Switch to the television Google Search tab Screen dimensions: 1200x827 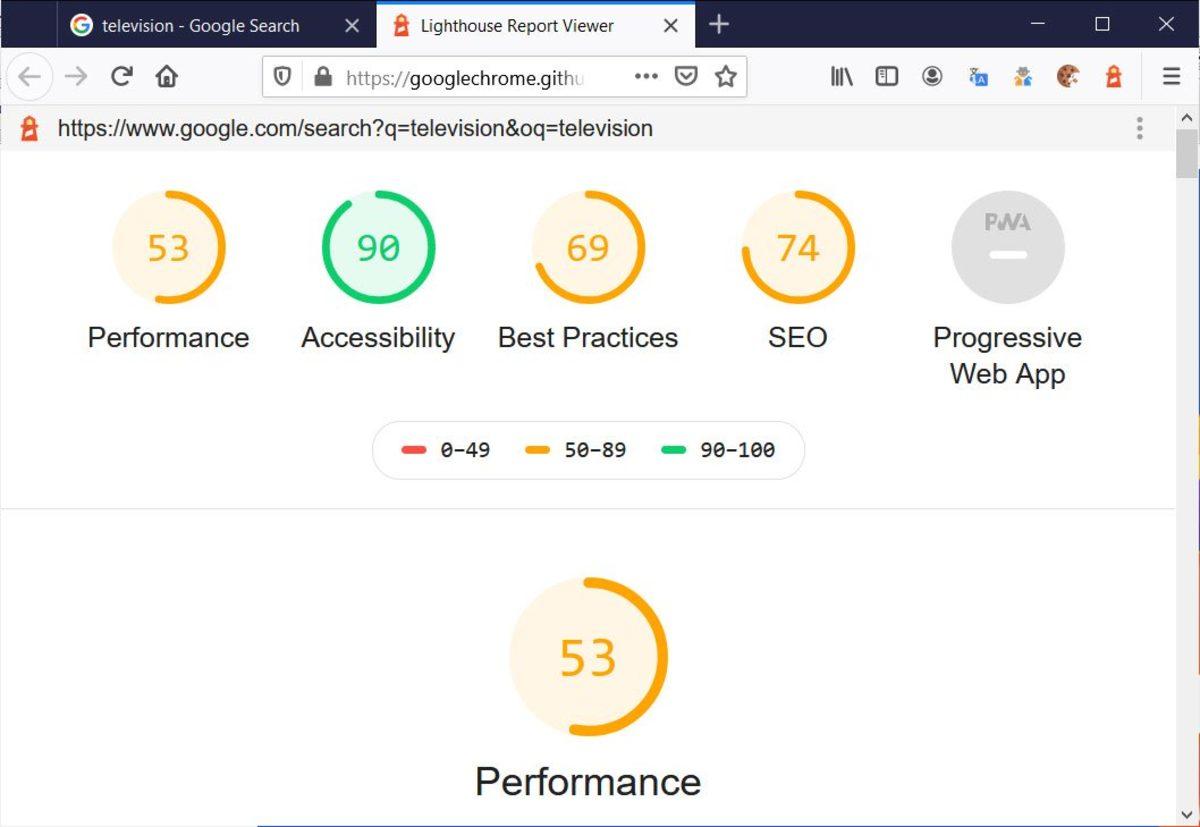(200, 26)
